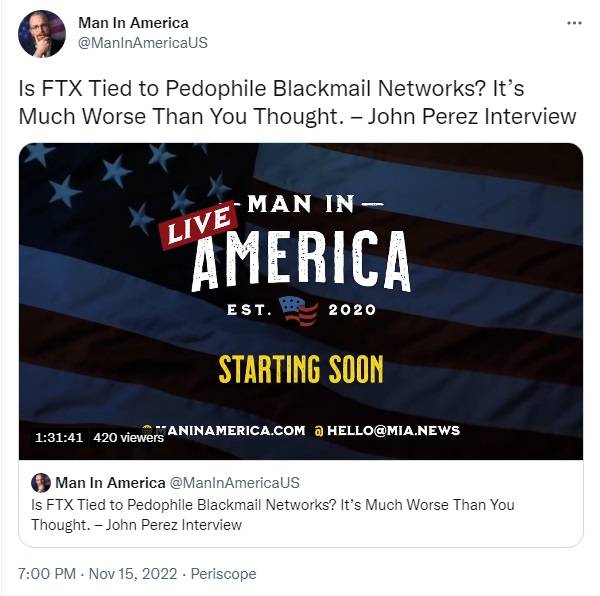Click the yellow @ icon before HELLO@MIA.NEWS

click(318, 431)
